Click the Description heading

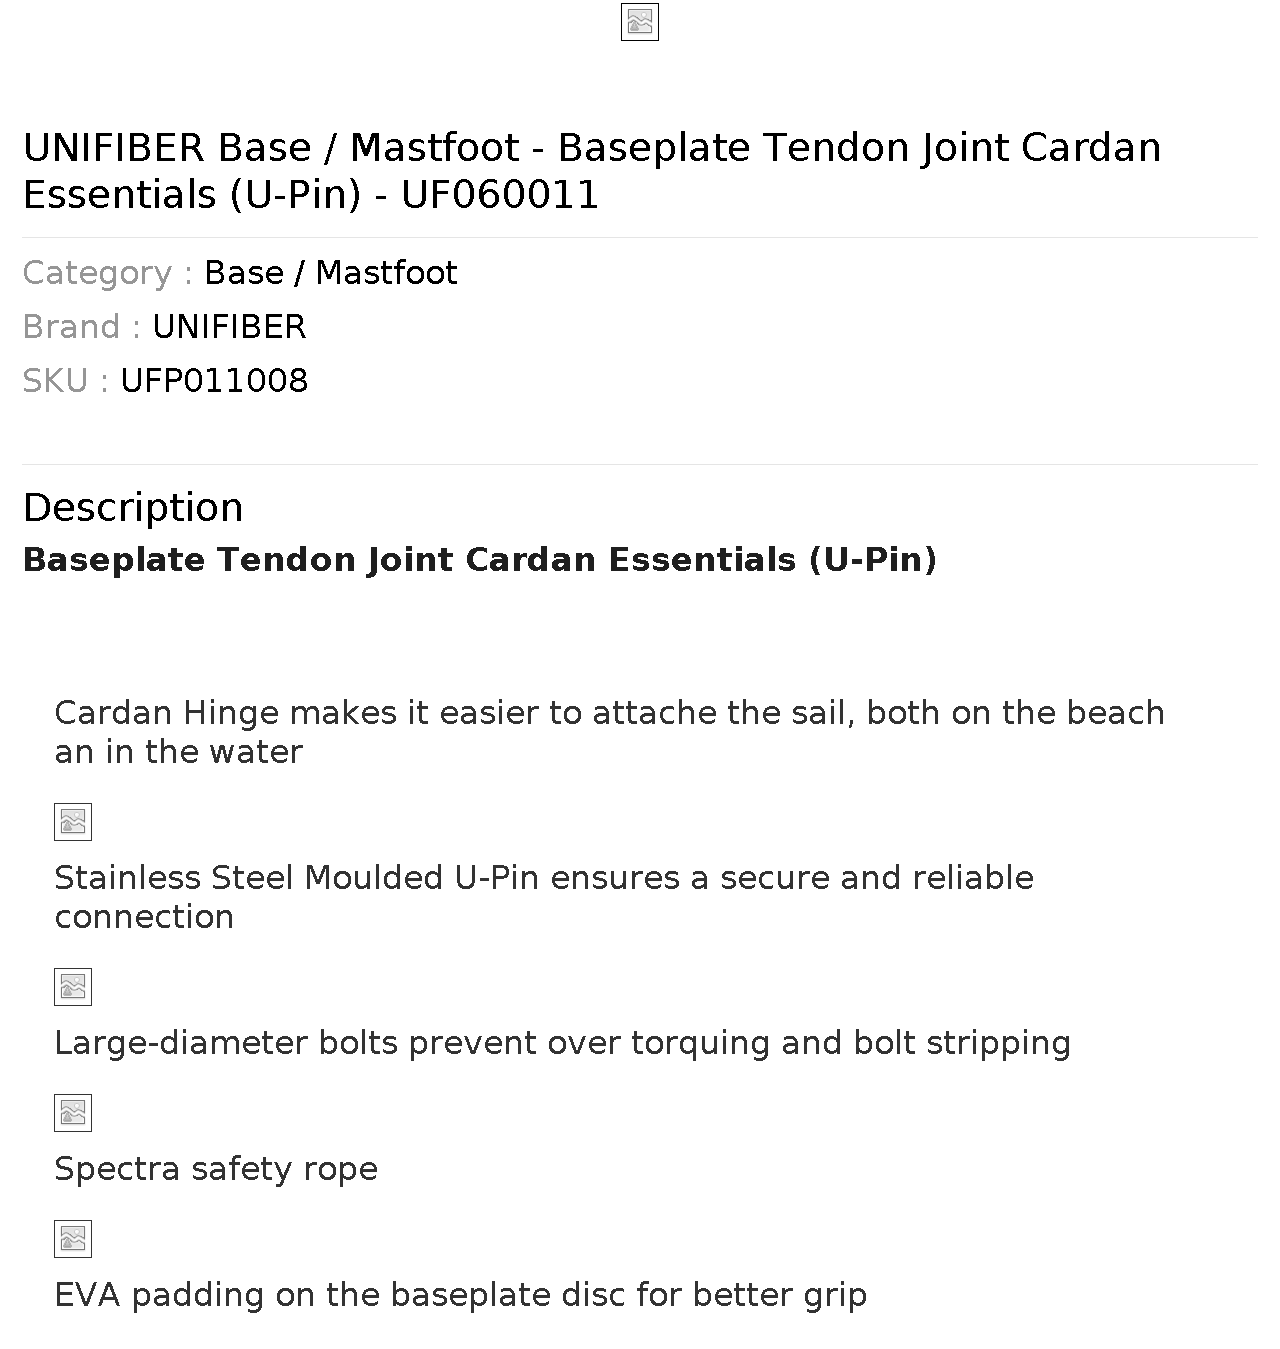pyautogui.click(x=133, y=508)
